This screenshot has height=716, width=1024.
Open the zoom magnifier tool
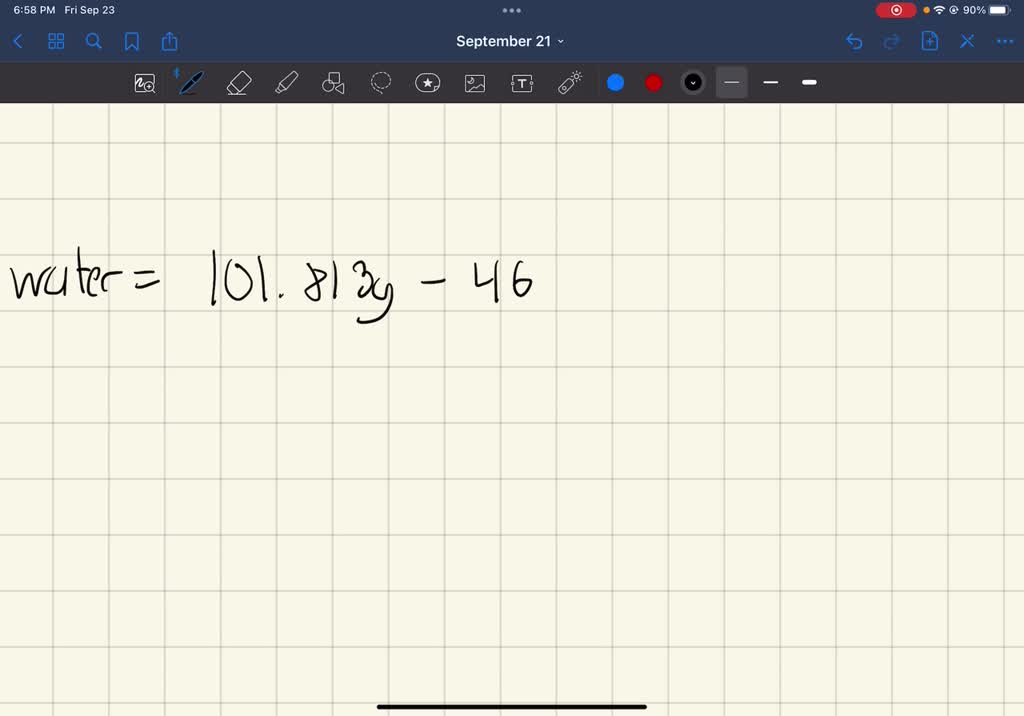pyautogui.click(x=144, y=83)
